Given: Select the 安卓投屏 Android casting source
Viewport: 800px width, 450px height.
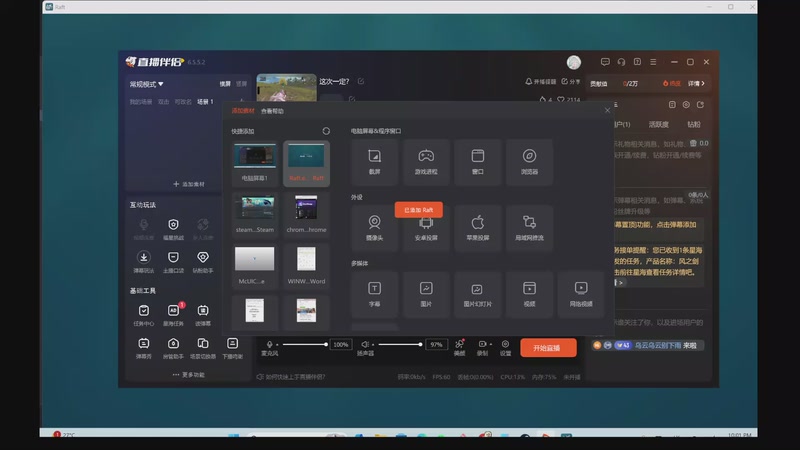Looking at the screenshot, I should (426, 228).
